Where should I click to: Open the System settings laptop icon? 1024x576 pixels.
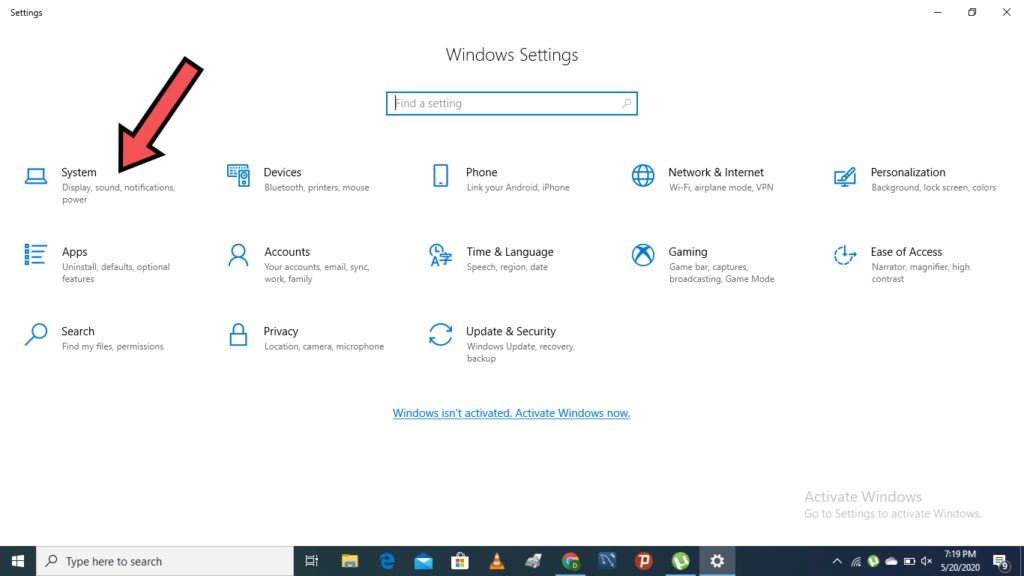(36, 176)
